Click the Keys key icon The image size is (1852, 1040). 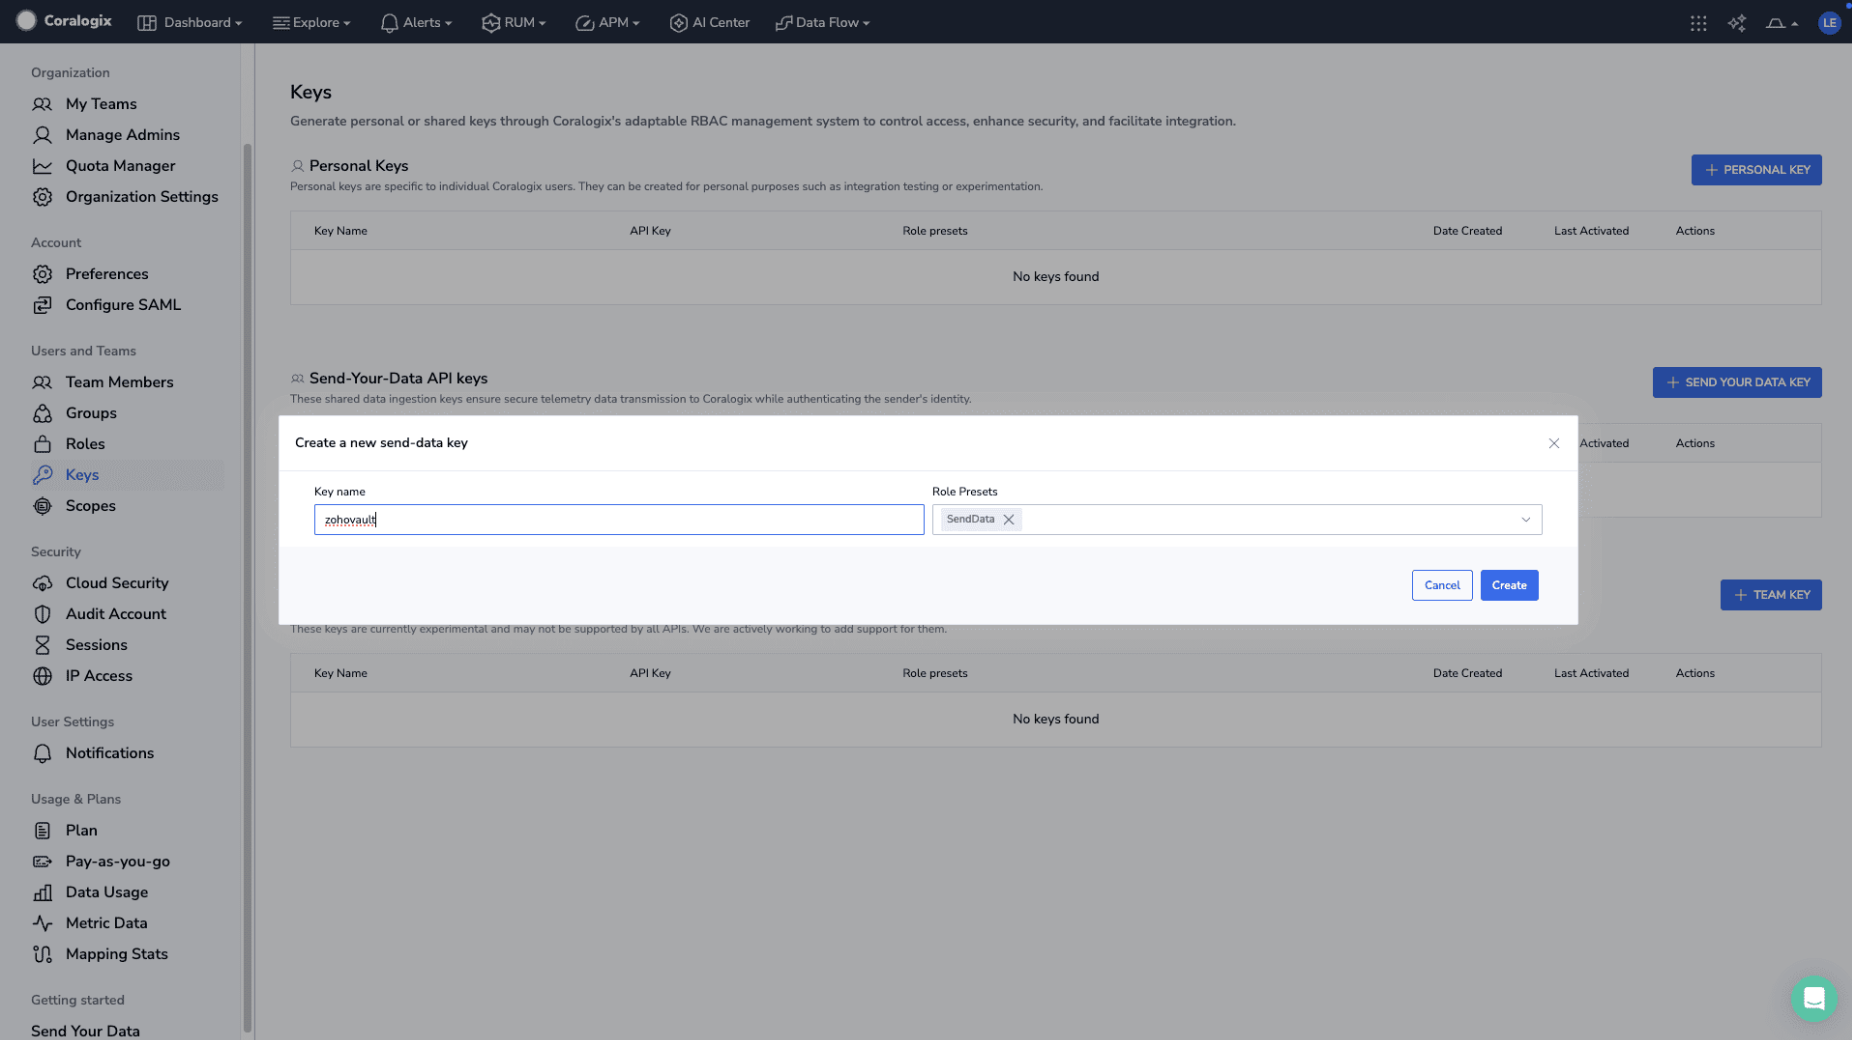[x=42, y=475]
